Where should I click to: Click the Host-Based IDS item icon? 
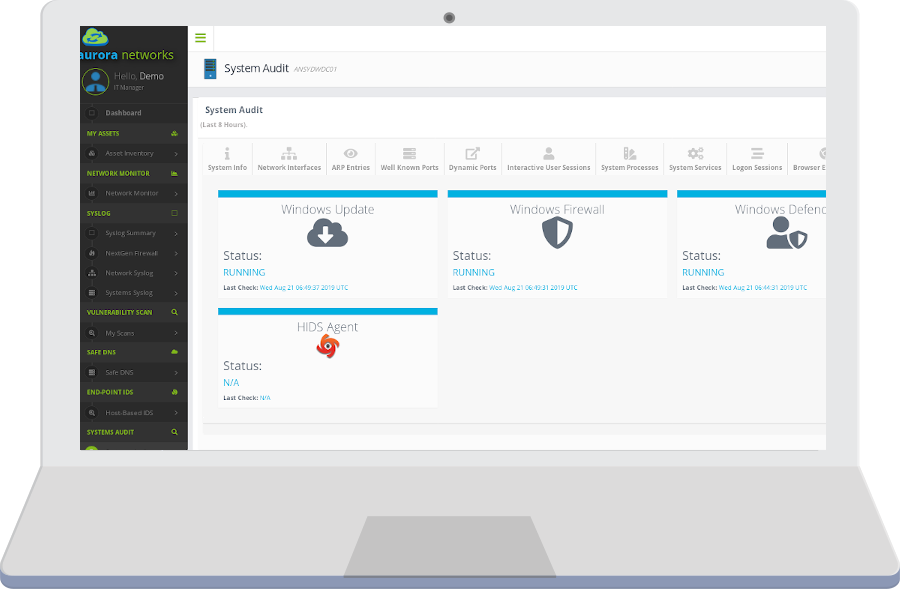[92, 413]
